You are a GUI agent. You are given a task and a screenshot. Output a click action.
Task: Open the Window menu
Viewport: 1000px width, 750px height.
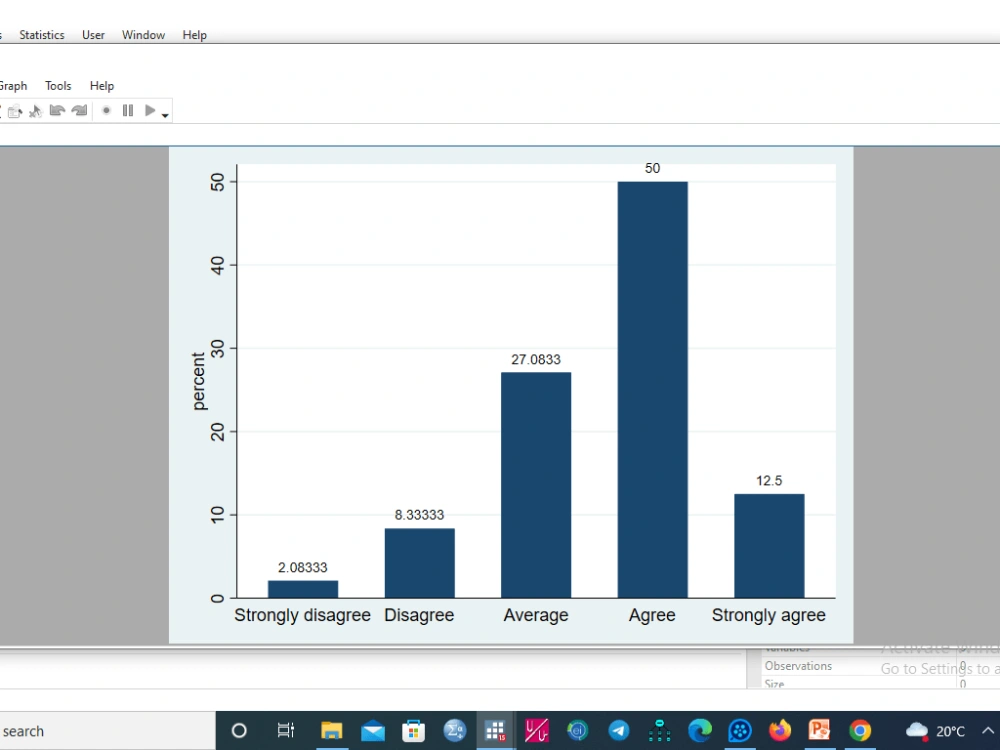[x=143, y=35]
